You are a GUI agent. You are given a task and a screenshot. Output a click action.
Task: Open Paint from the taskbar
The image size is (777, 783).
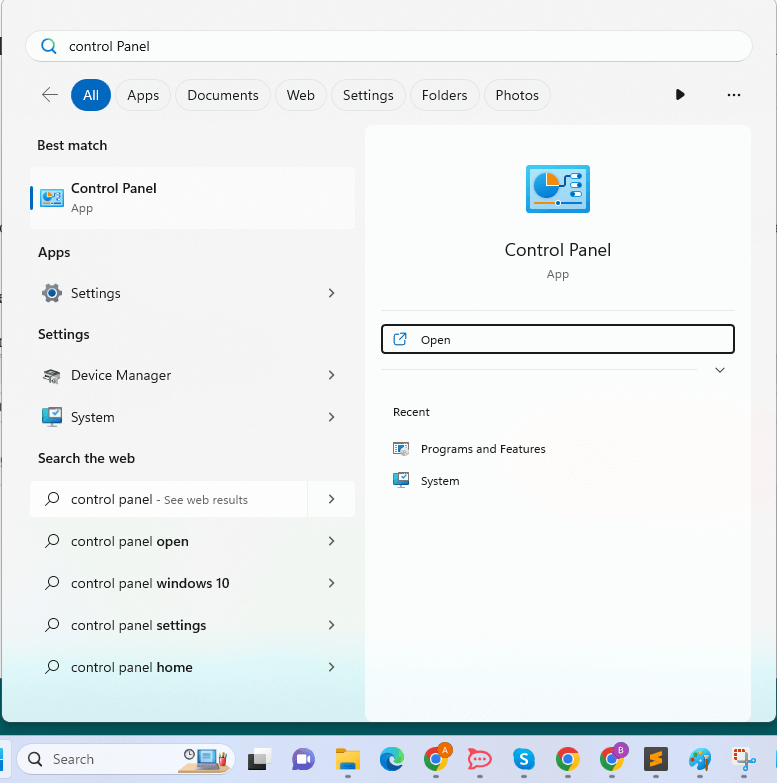click(x=699, y=759)
